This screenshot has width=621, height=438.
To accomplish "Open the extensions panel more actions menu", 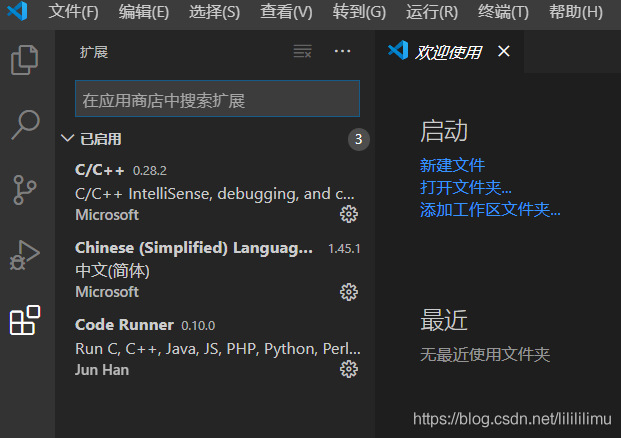I will [342, 52].
